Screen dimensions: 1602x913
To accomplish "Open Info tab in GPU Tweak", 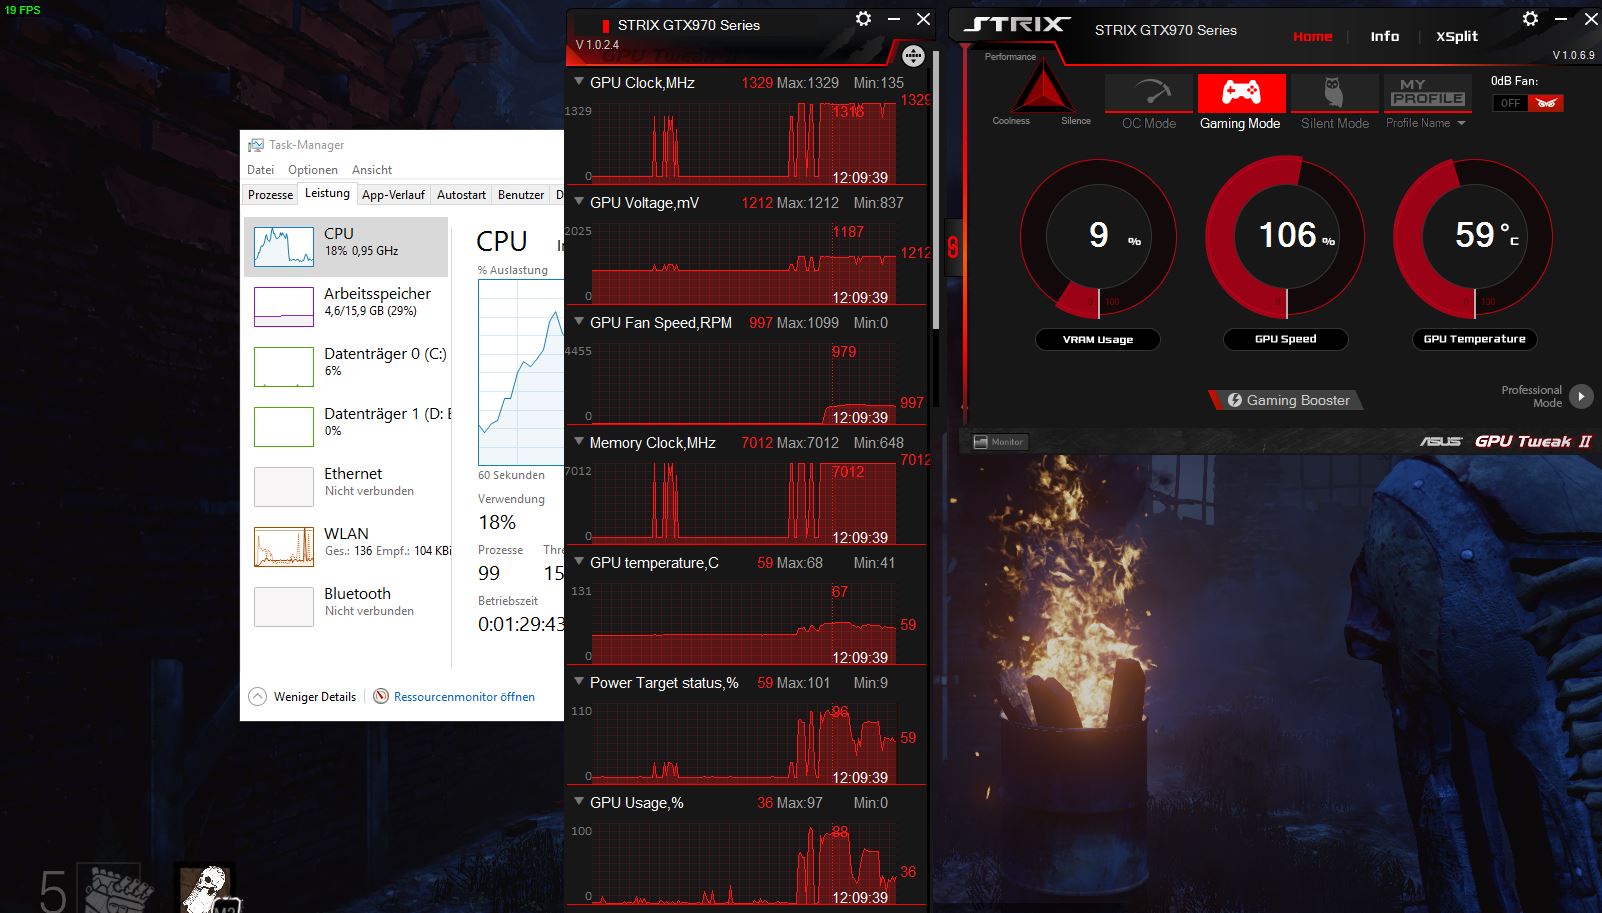I will (x=1384, y=36).
